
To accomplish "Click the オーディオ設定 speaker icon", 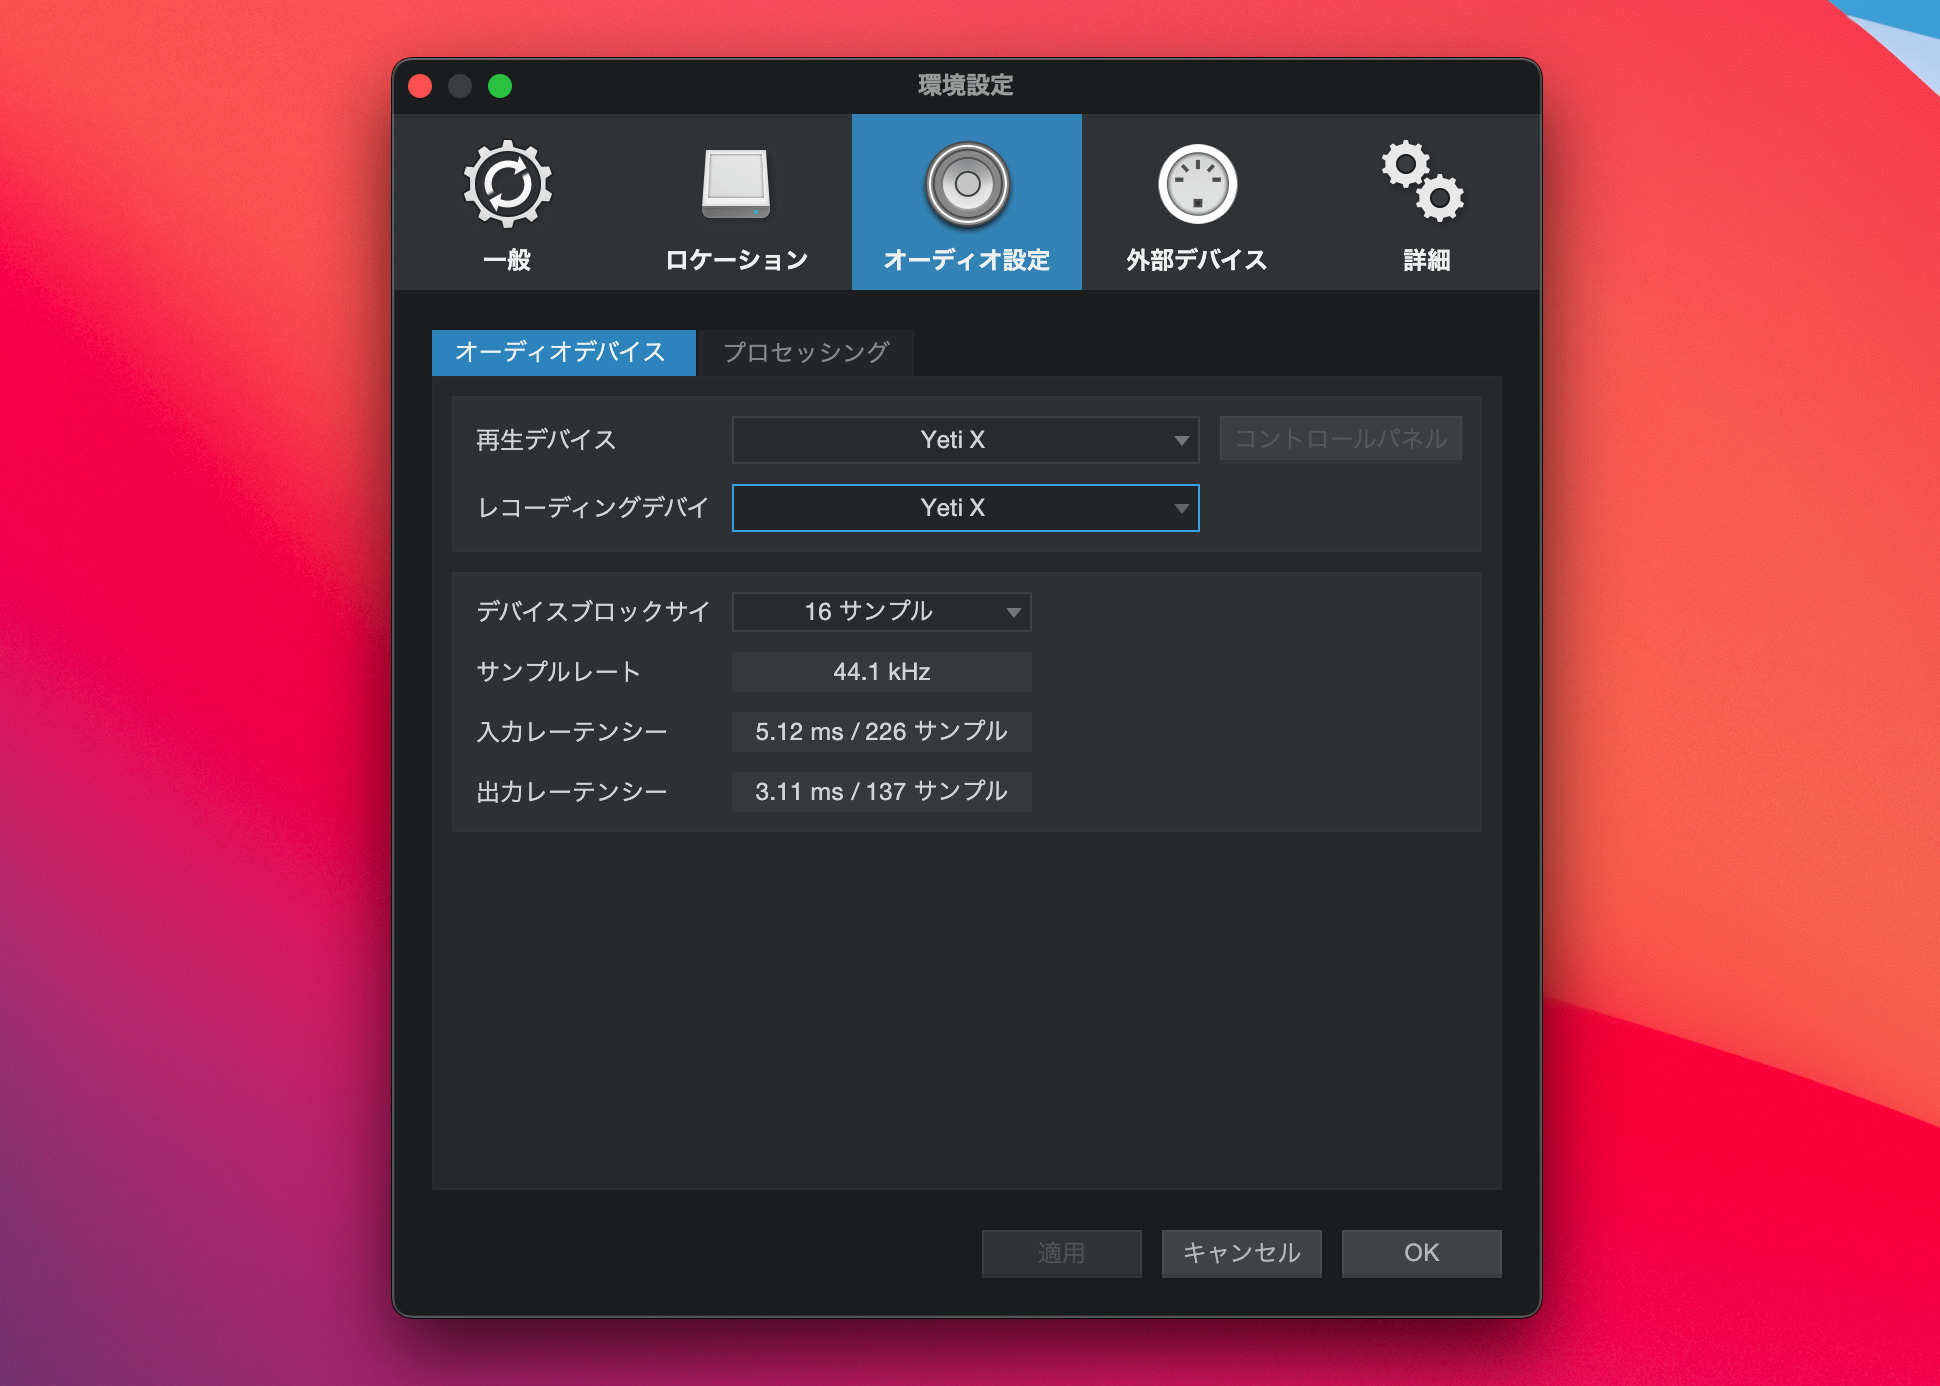I will point(967,184).
